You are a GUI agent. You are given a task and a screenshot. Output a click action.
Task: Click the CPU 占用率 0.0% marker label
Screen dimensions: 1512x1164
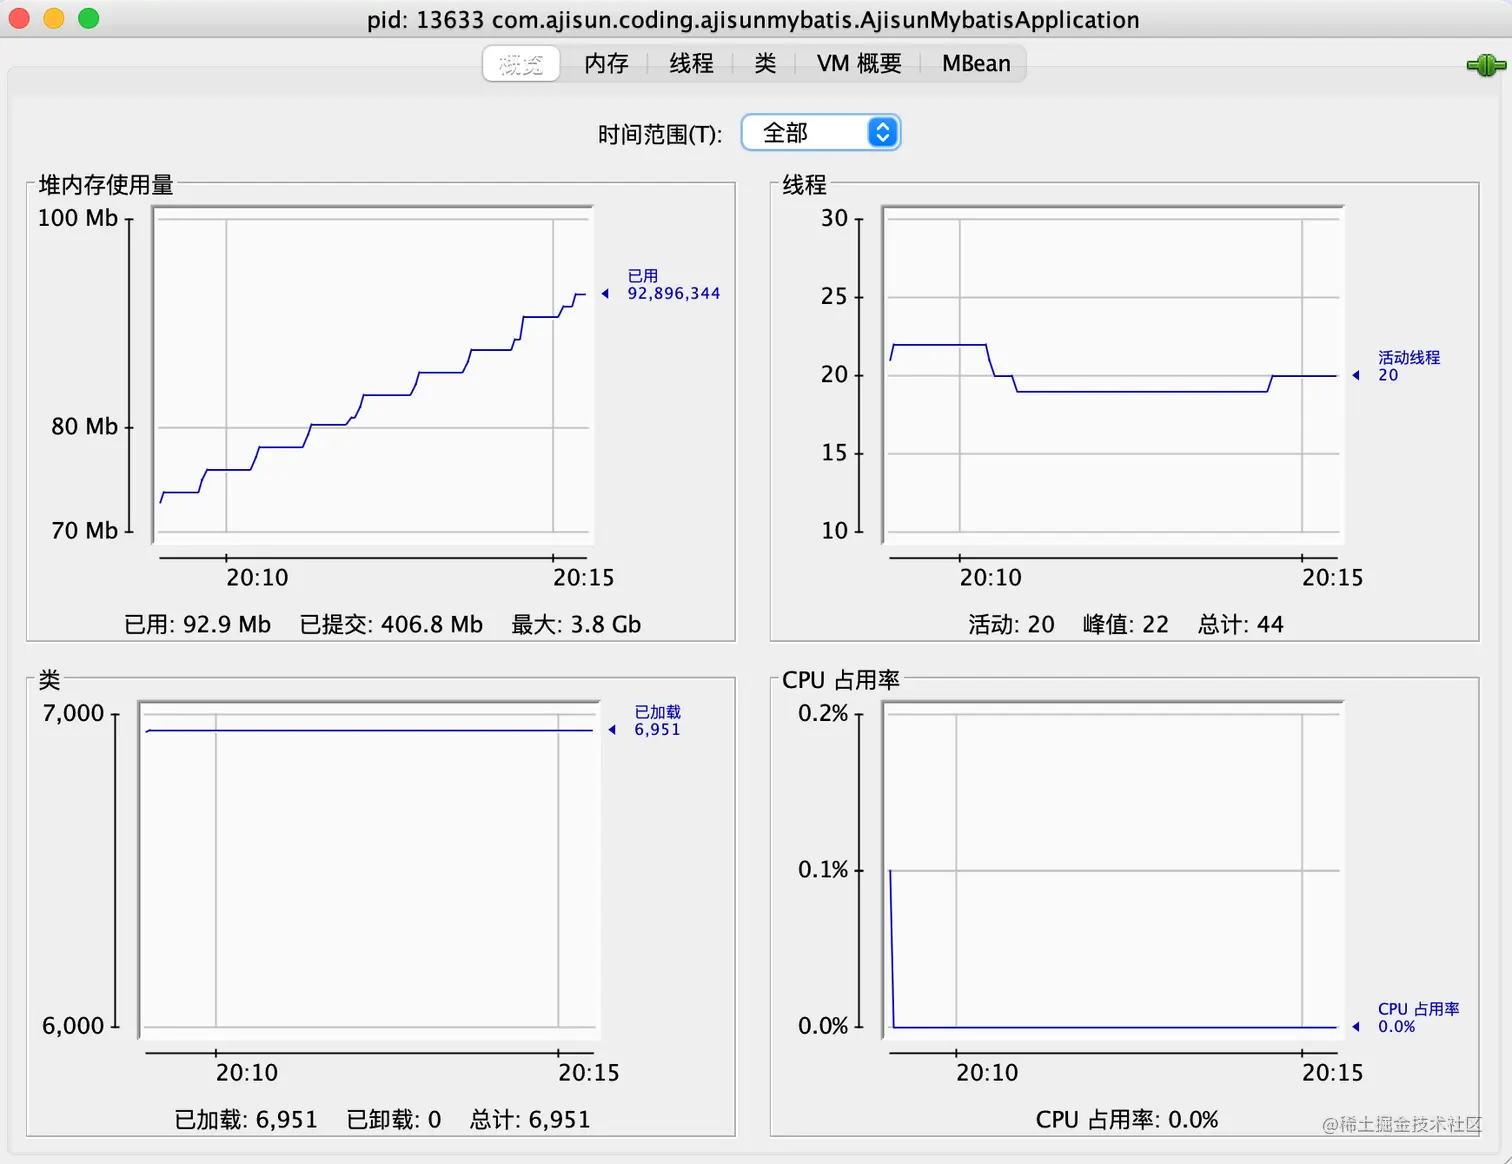1418,1017
